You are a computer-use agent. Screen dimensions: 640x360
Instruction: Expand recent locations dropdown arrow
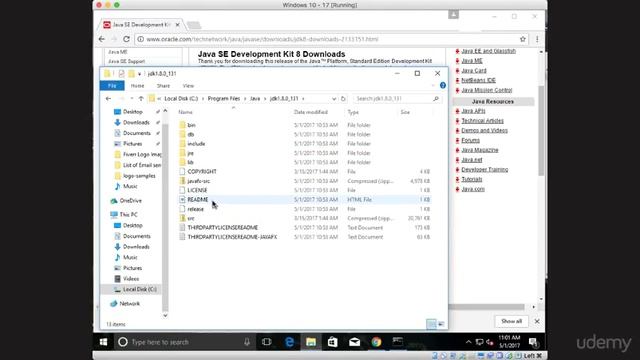[131, 99]
